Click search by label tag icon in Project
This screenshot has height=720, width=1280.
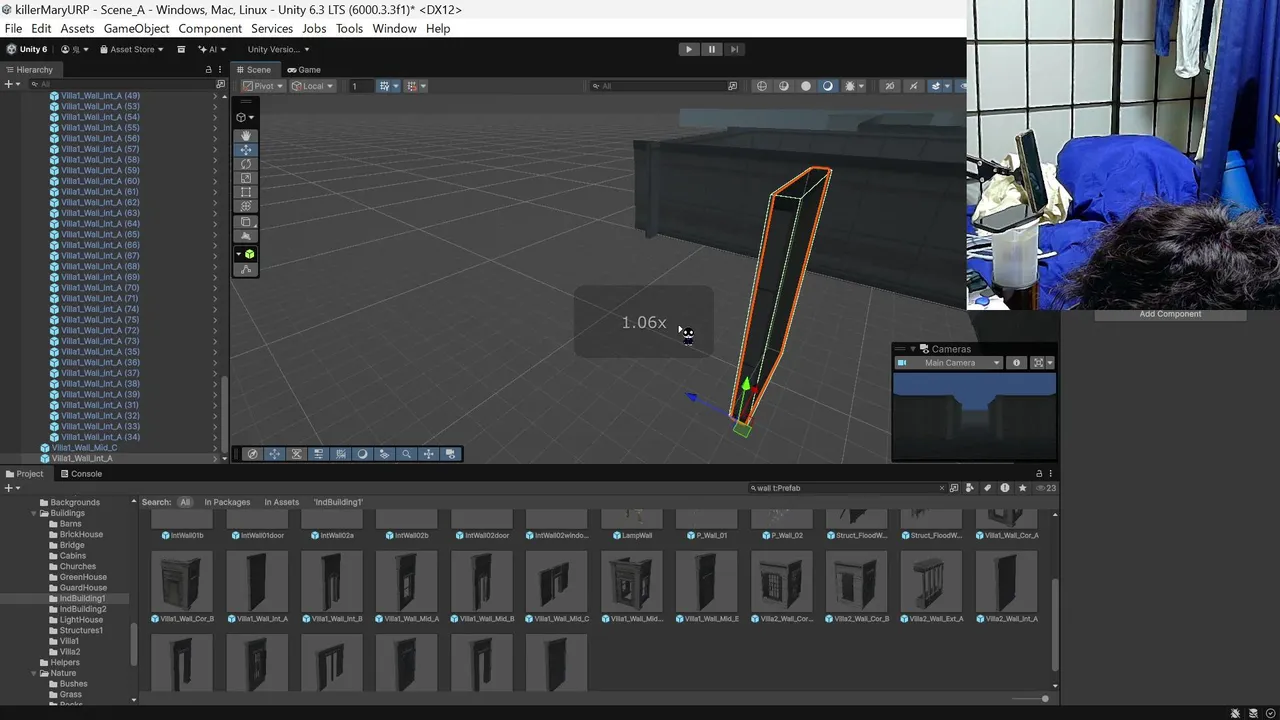coord(988,488)
